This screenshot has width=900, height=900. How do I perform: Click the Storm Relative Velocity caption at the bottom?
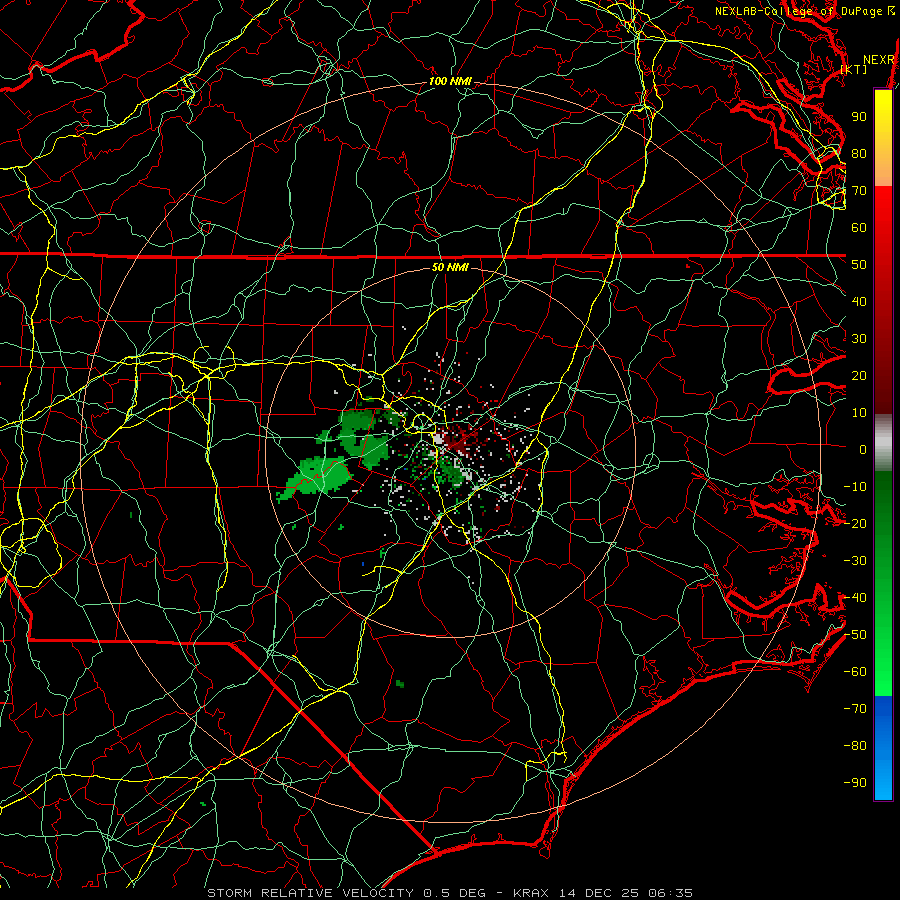point(450,893)
